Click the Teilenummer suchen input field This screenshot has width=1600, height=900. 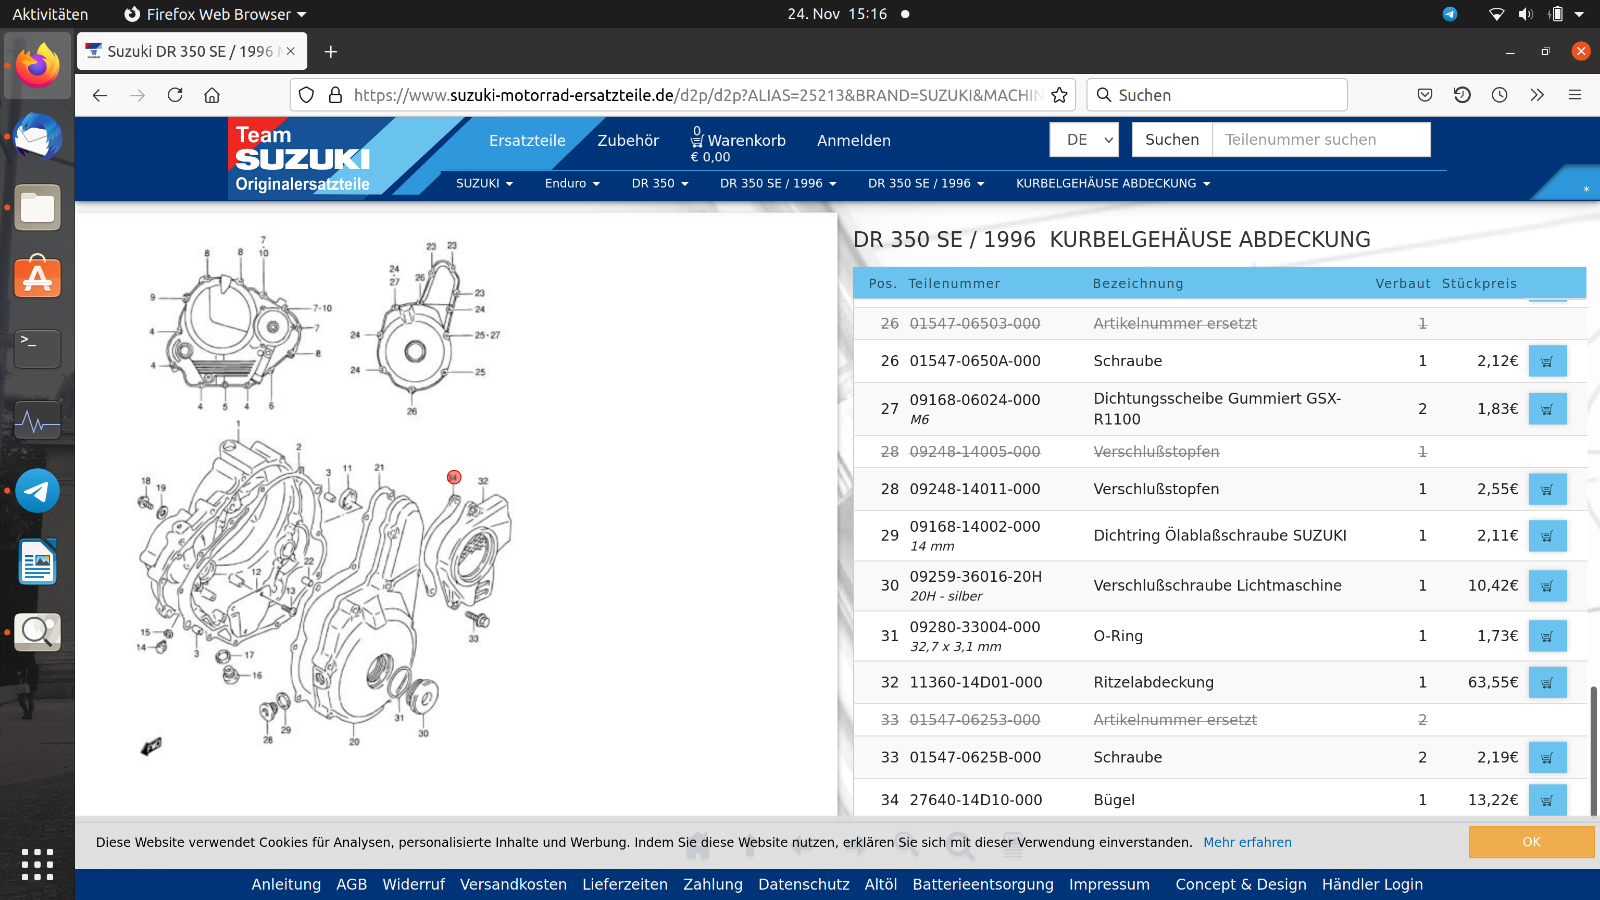click(1320, 140)
